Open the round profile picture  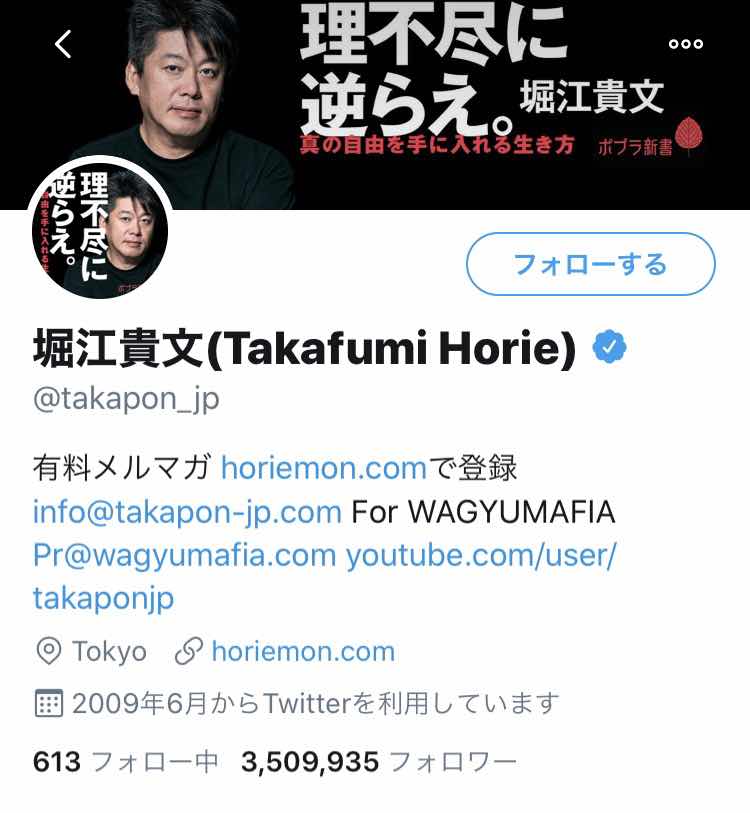[100, 228]
